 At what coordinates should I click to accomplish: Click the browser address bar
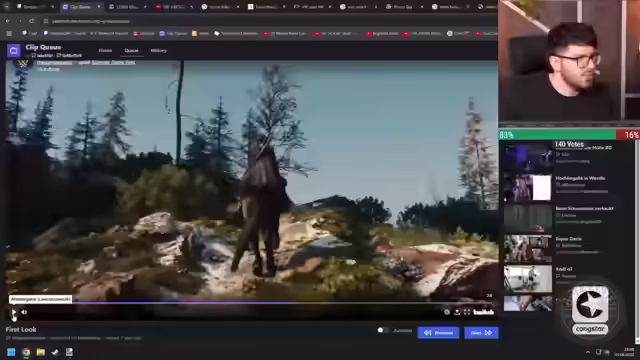point(269,21)
